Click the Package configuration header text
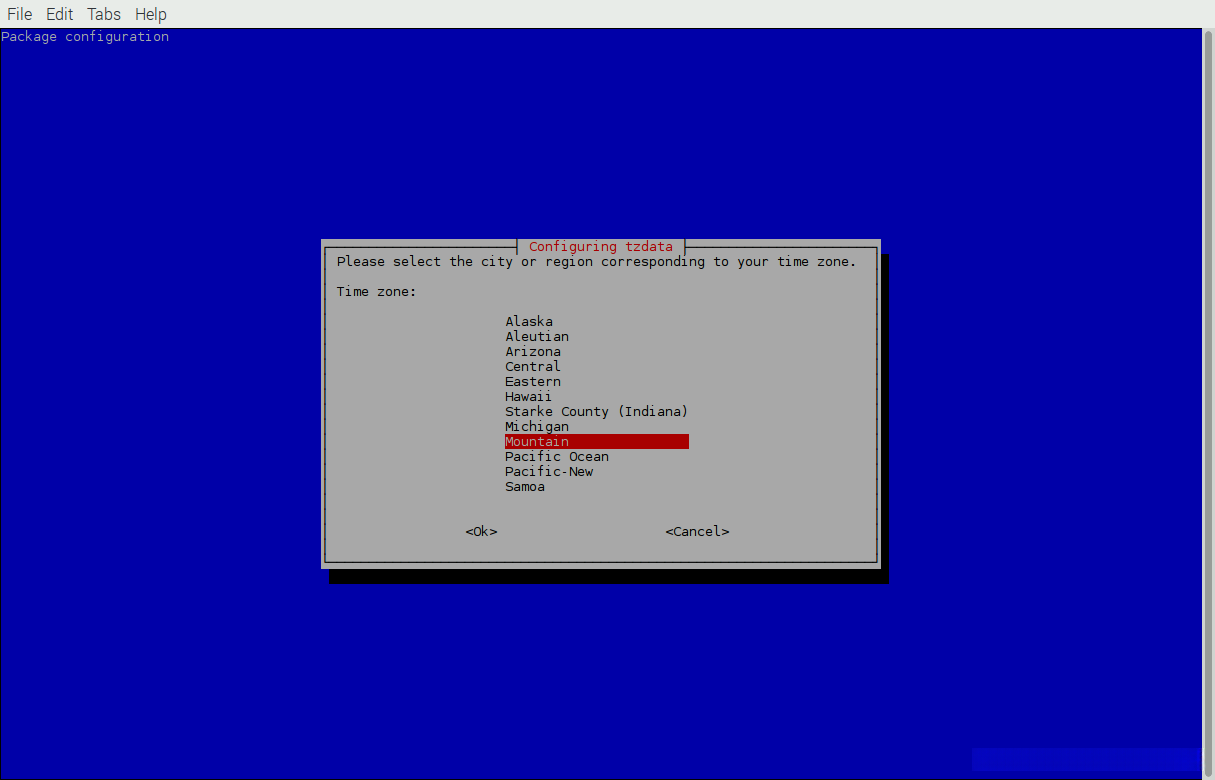1215x780 pixels. coord(85,37)
